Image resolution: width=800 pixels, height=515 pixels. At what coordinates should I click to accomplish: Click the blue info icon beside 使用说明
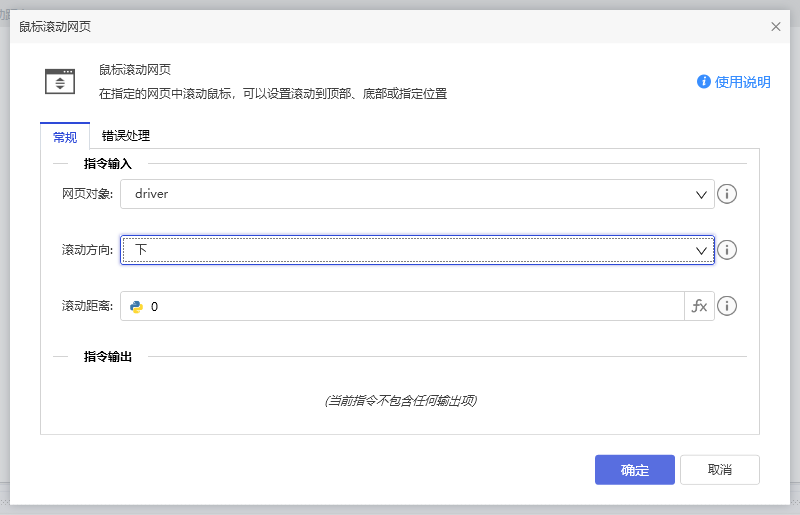pos(704,82)
